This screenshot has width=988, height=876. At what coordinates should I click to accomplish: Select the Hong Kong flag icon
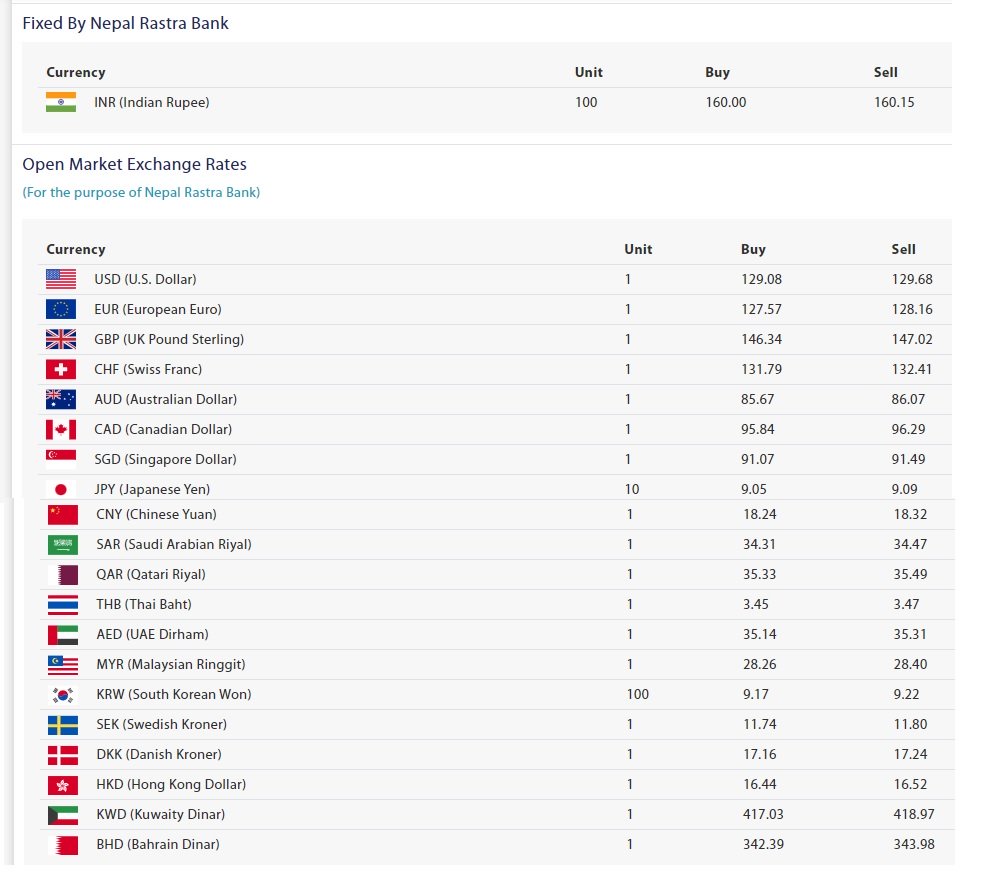click(x=62, y=784)
